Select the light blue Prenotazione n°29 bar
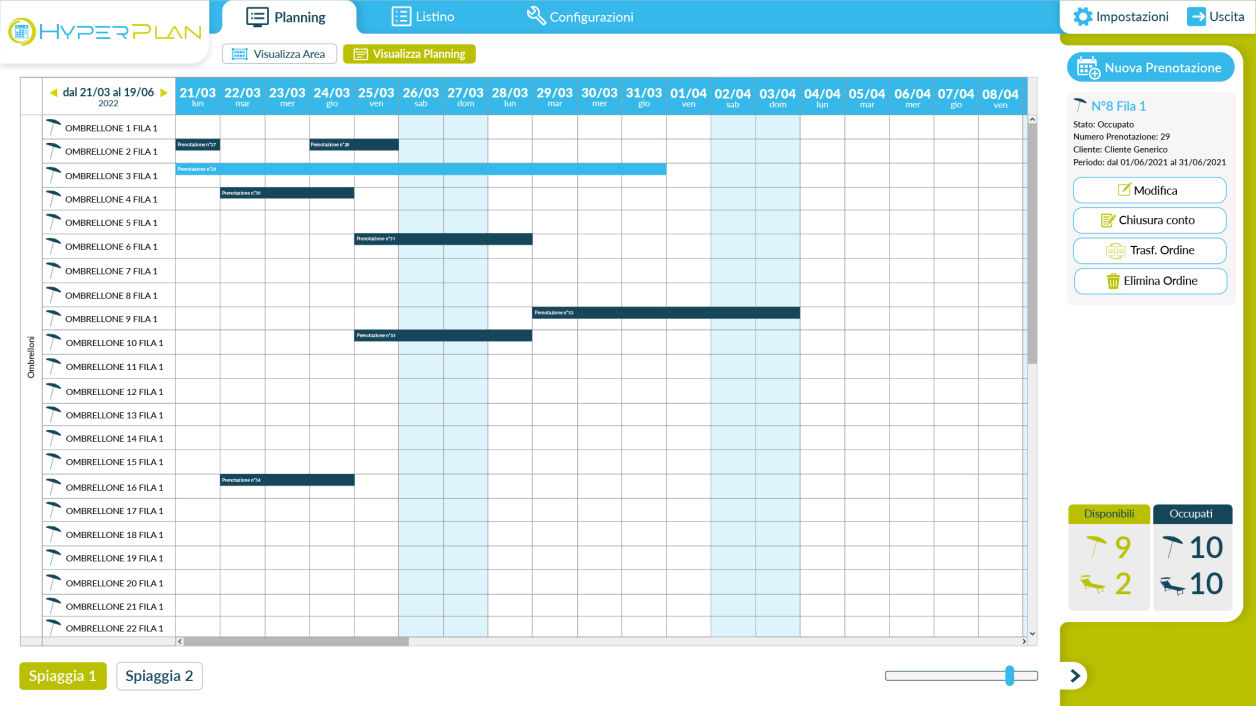1256x706 pixels. 420,169
